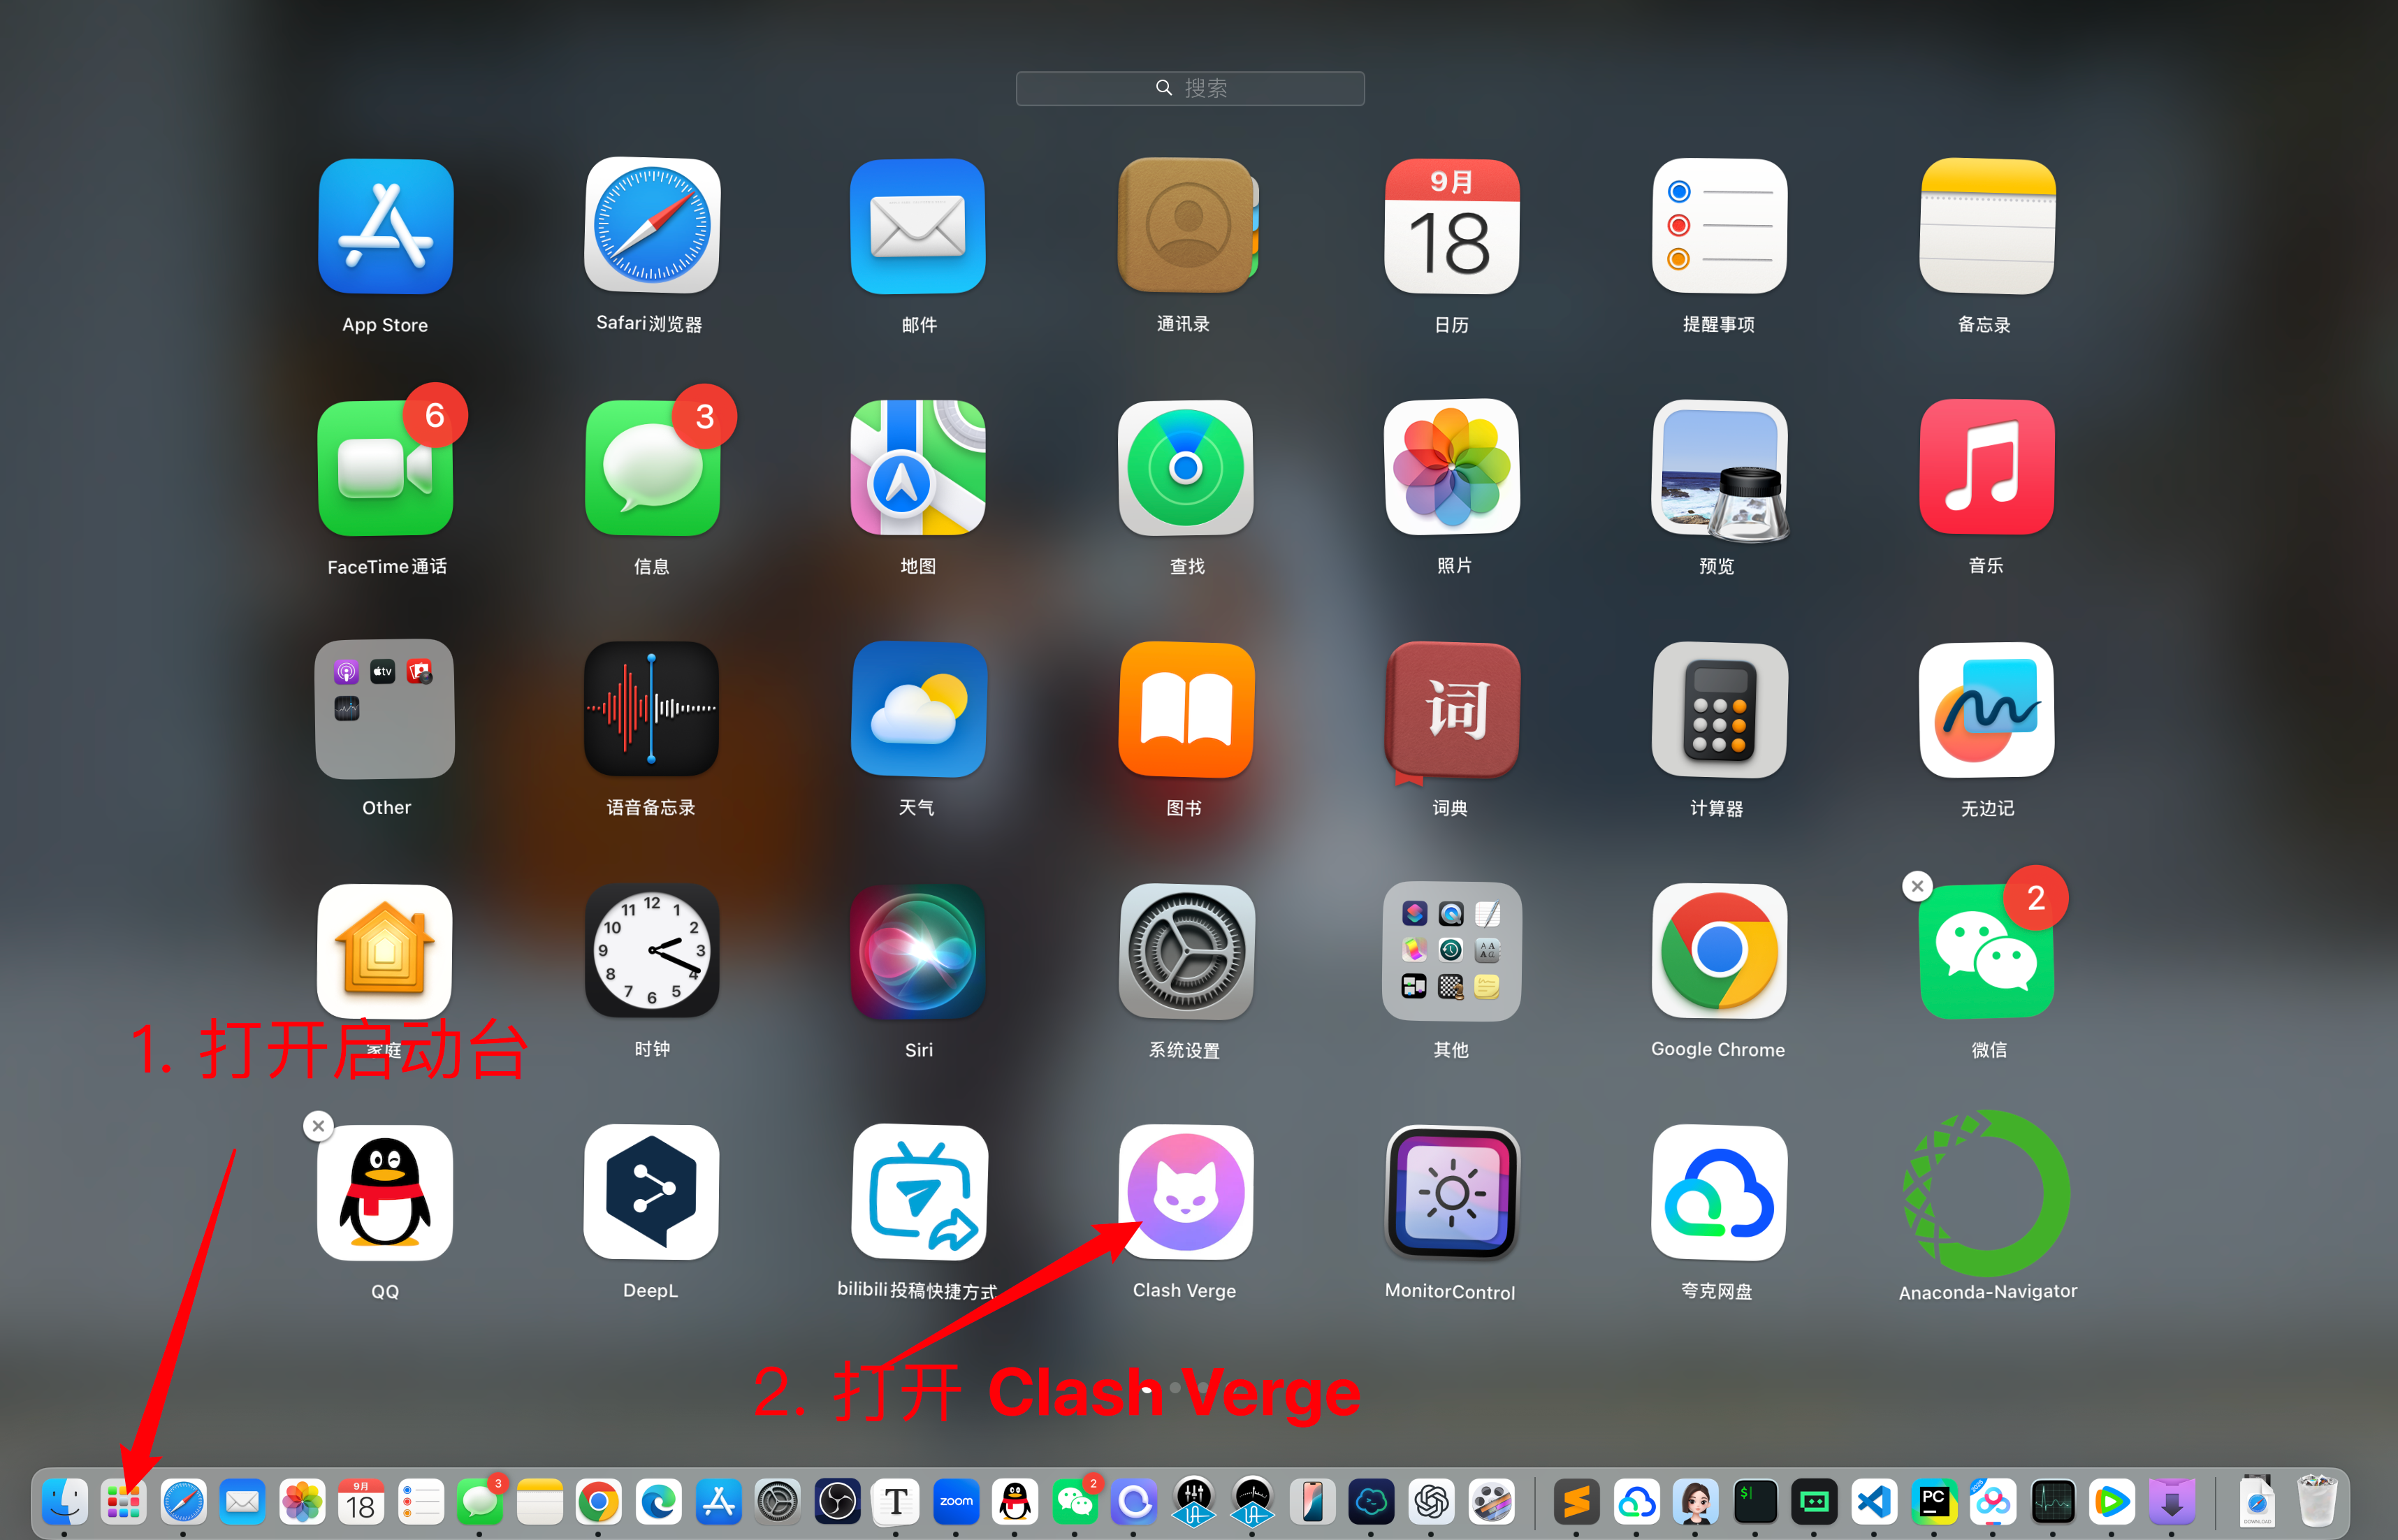Open Sublime Text from the Dock
This screenshot has width=2398, height=1540.
[1577, 1501]
